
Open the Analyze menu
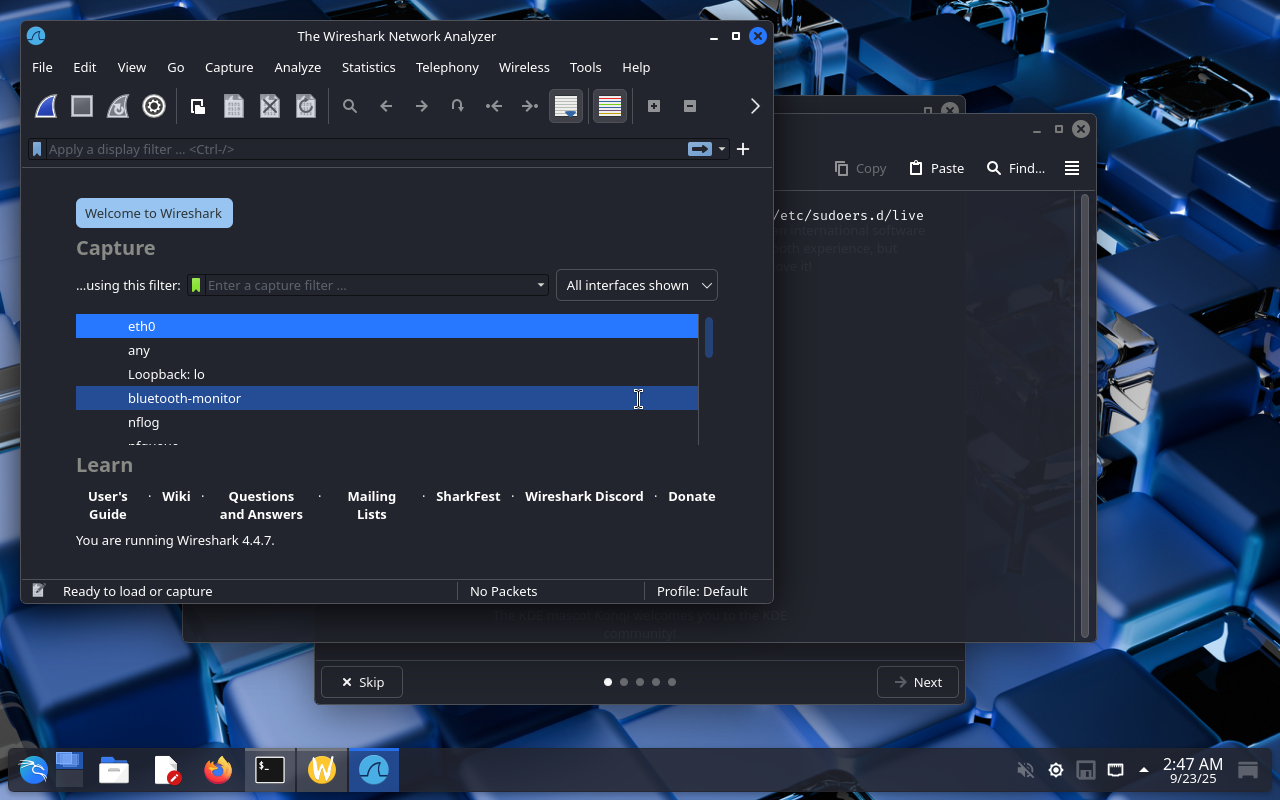coord(297,67)
